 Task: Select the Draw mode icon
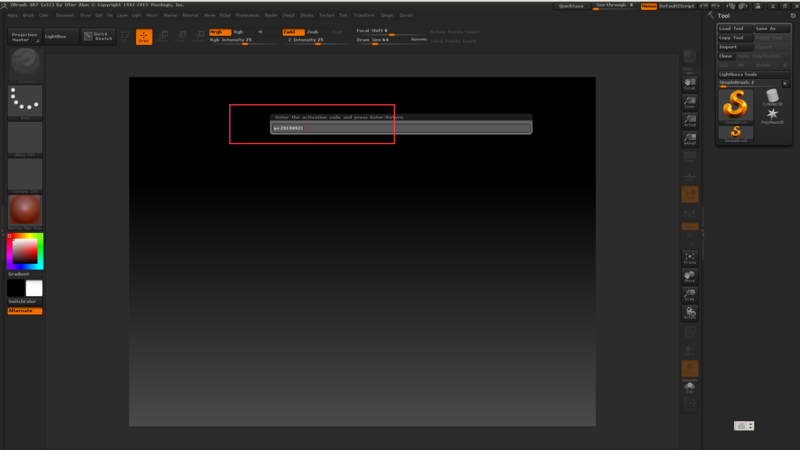(x=144, y=37)
